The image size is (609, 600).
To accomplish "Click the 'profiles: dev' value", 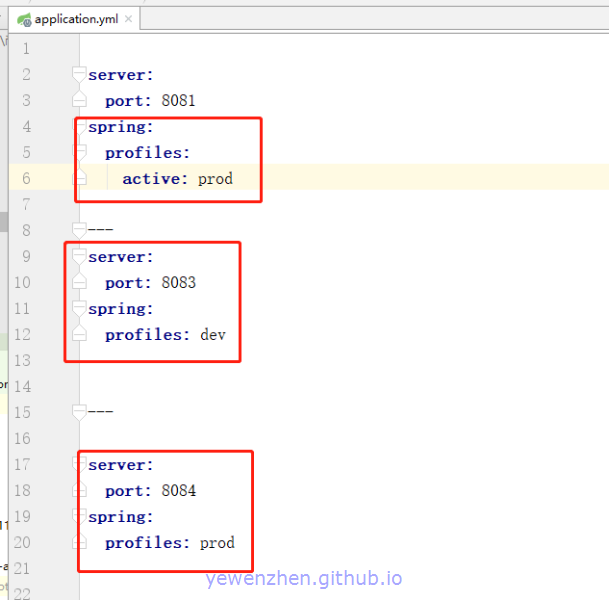I will (x=212, y=335).
